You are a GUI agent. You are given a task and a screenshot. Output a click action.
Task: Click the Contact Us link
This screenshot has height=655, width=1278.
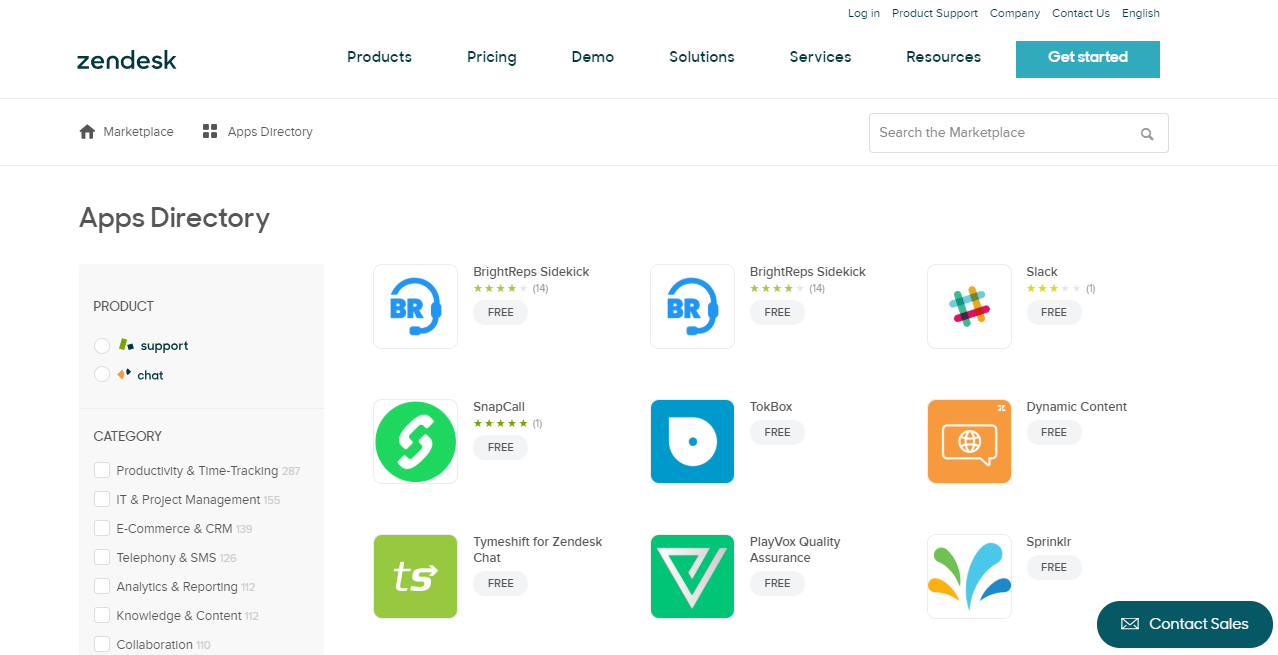point(1081,13)
